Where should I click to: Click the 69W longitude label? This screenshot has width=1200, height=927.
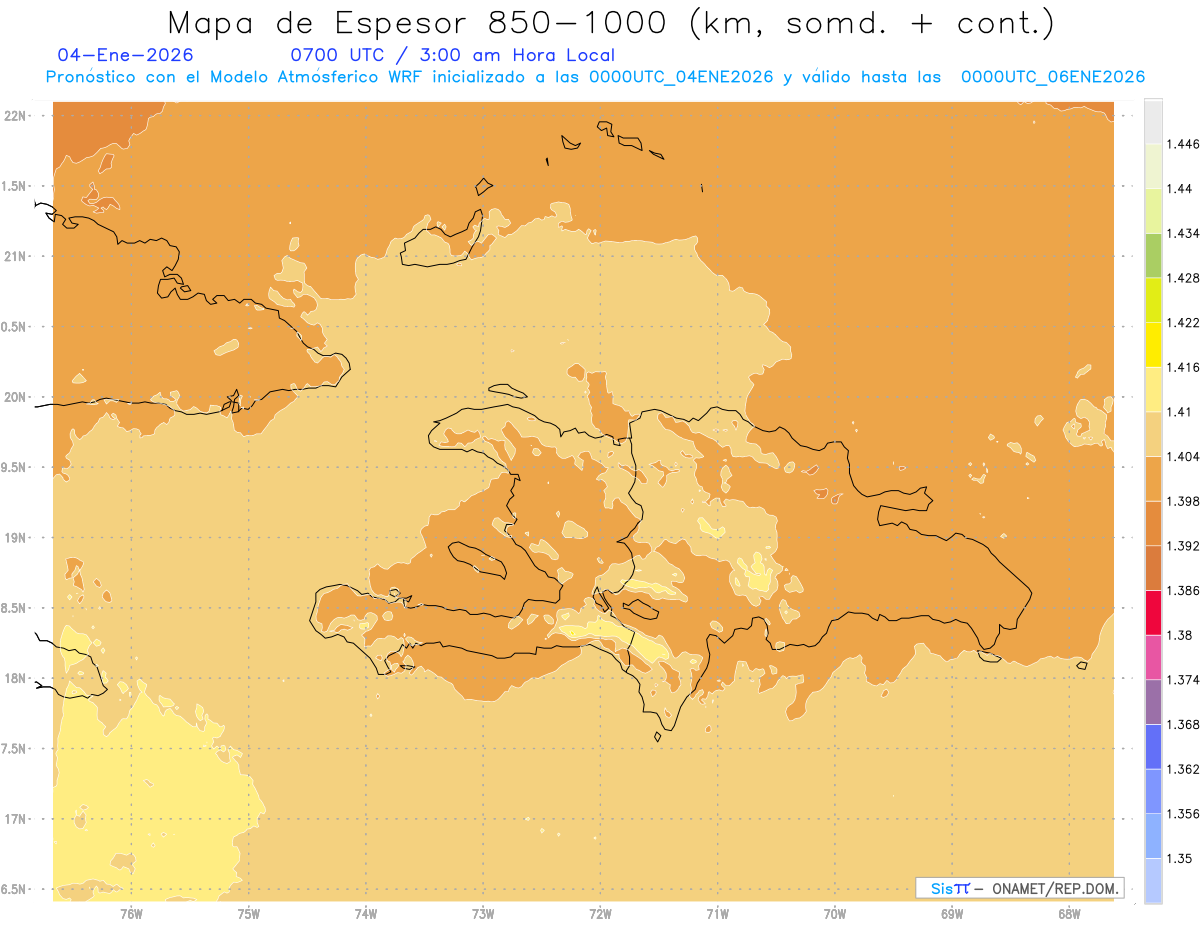(x=952, y=913)
